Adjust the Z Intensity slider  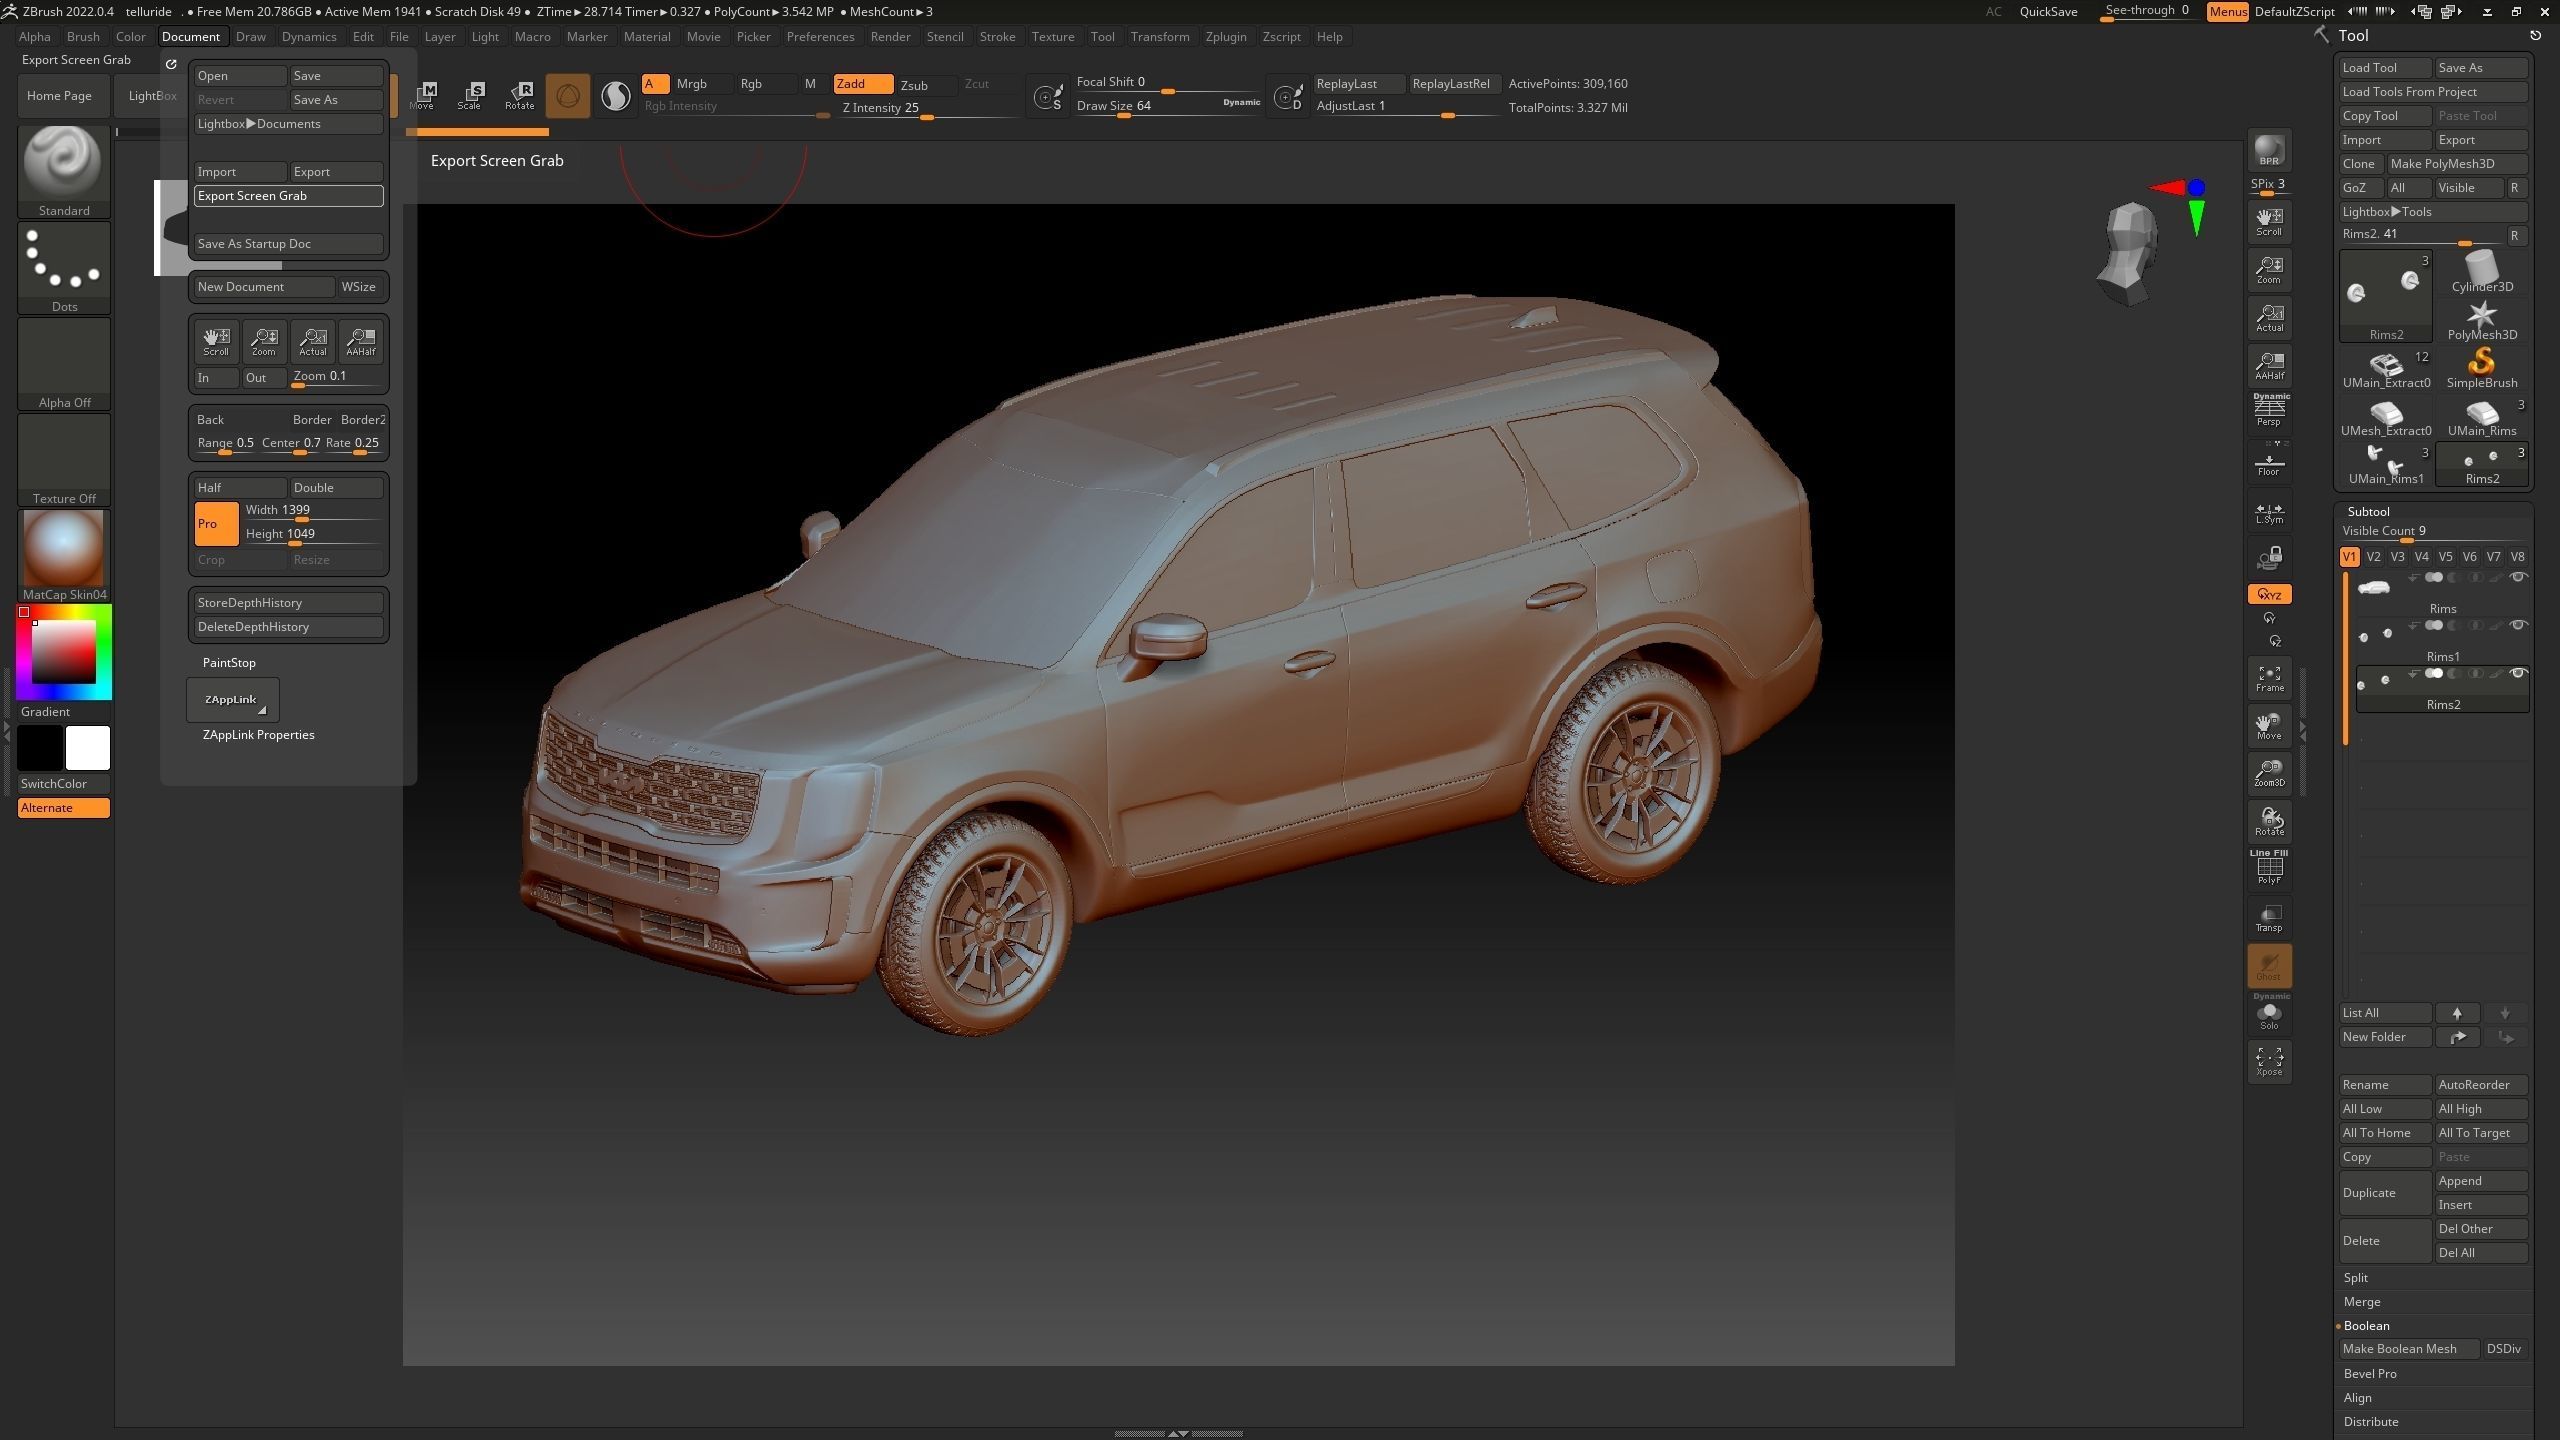click(928, 108)
